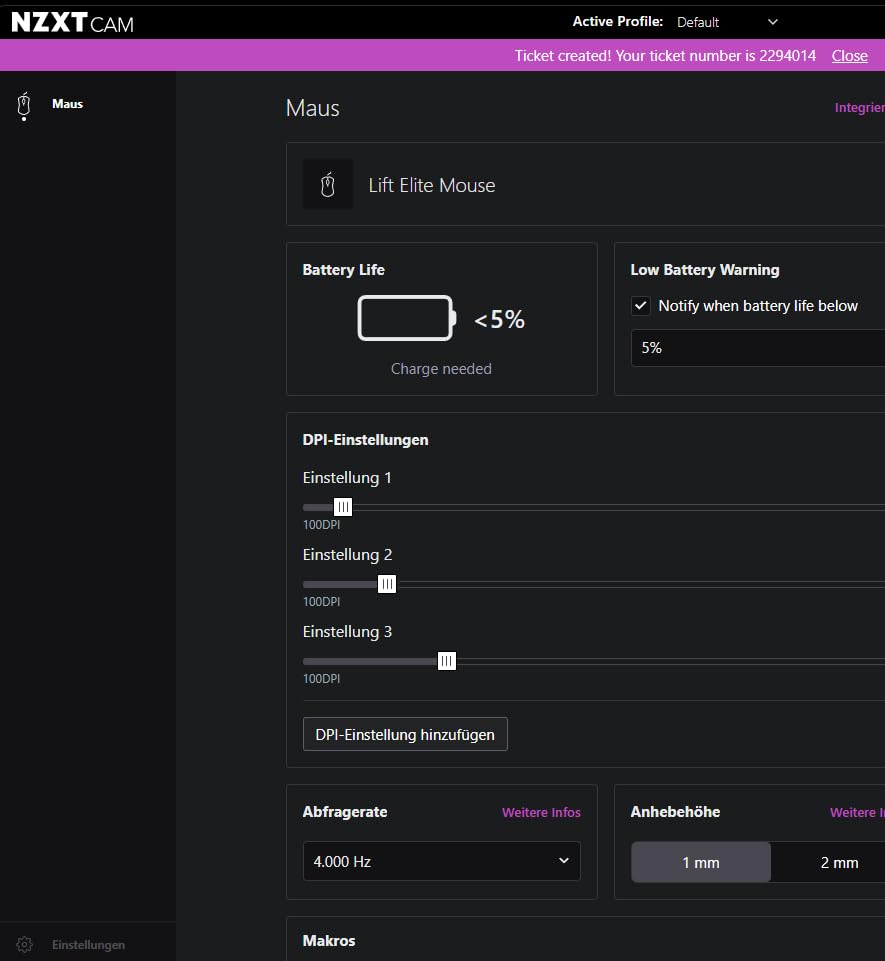885x961 pixels.
Task: Open Einstellungen gear icon
Action: (25, 944)
